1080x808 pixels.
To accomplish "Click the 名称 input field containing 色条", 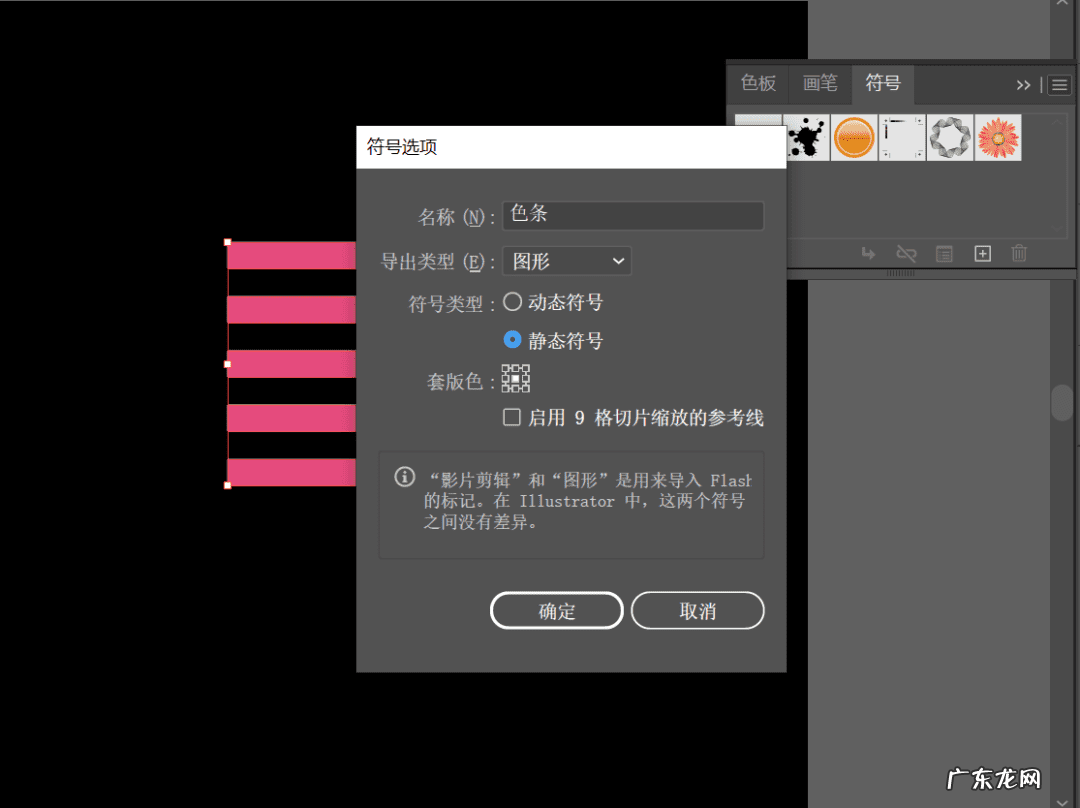I will click(632, 215).
